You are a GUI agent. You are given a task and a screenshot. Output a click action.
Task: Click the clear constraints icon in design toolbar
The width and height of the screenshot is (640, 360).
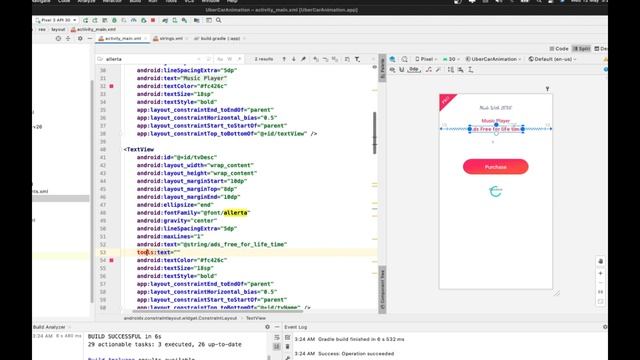pos(429,70)
